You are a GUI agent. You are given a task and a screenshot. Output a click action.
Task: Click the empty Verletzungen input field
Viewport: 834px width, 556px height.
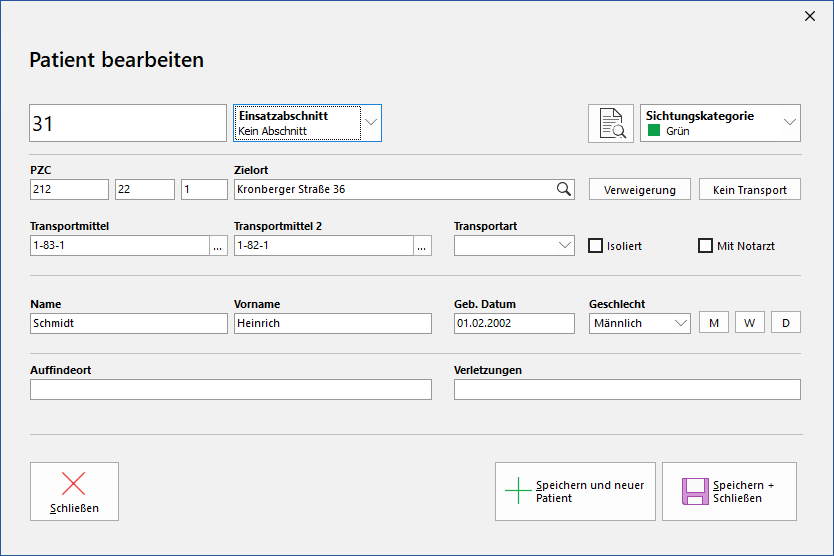(x=627, y=389)
